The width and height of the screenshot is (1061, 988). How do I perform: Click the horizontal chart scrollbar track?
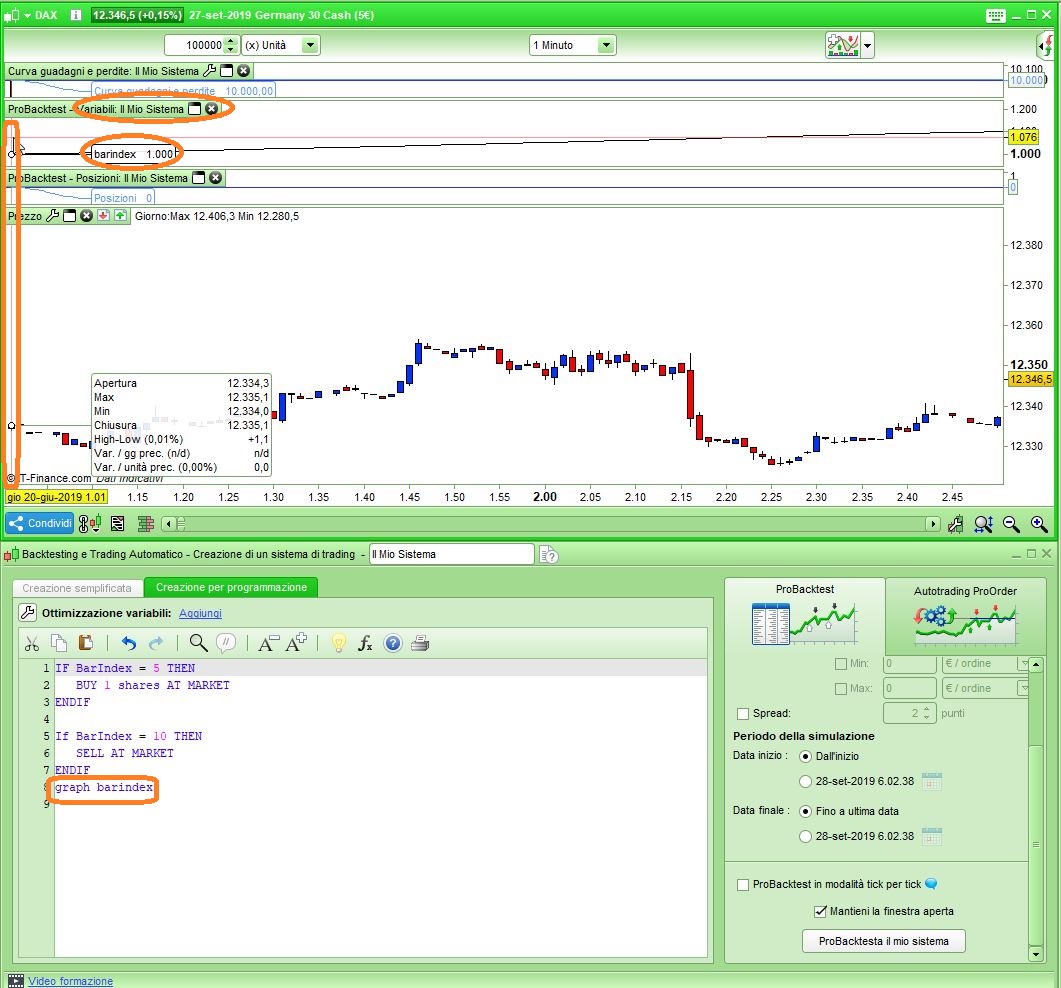click(549, 524)
